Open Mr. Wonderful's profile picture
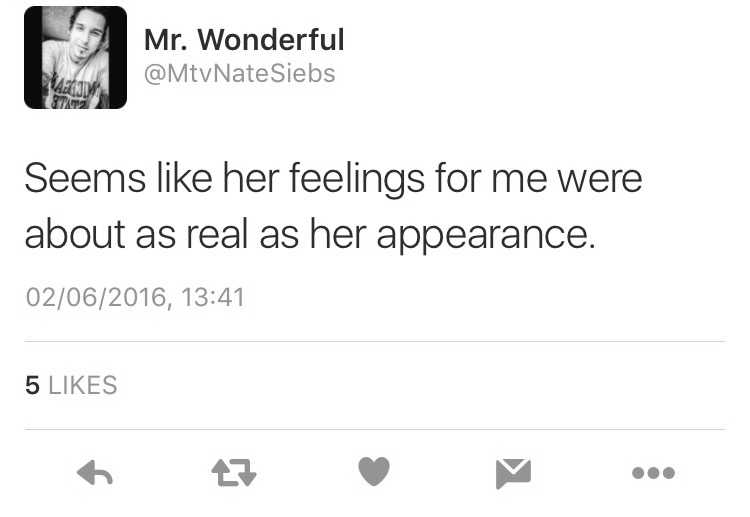This screenshot has width=750, height=517. (x=76, y=57)
